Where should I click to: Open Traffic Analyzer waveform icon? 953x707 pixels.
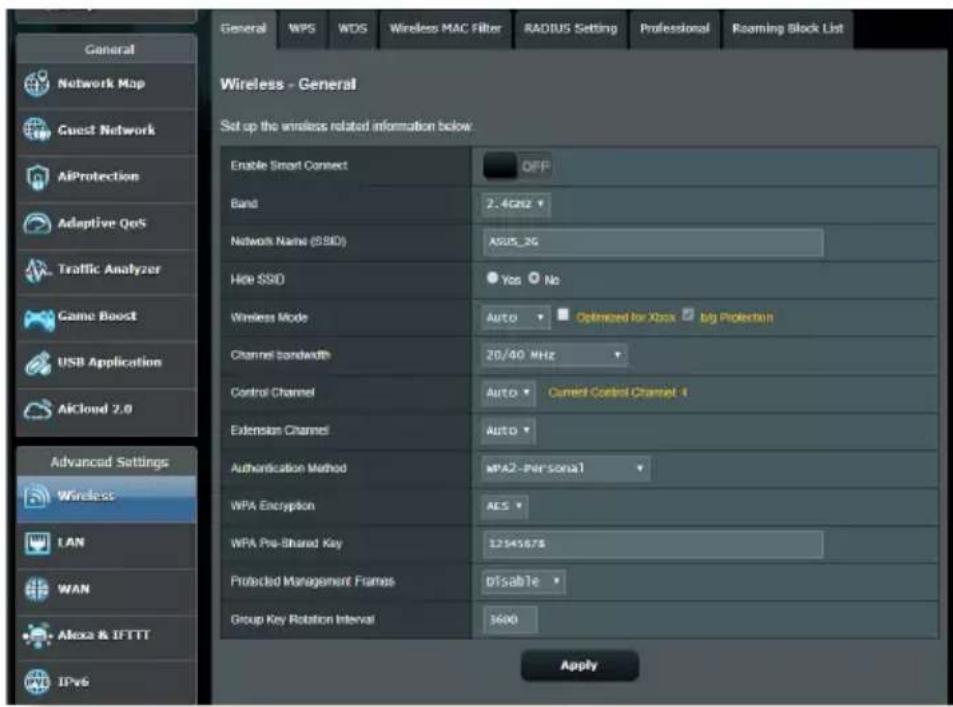[x=37, y=270]
